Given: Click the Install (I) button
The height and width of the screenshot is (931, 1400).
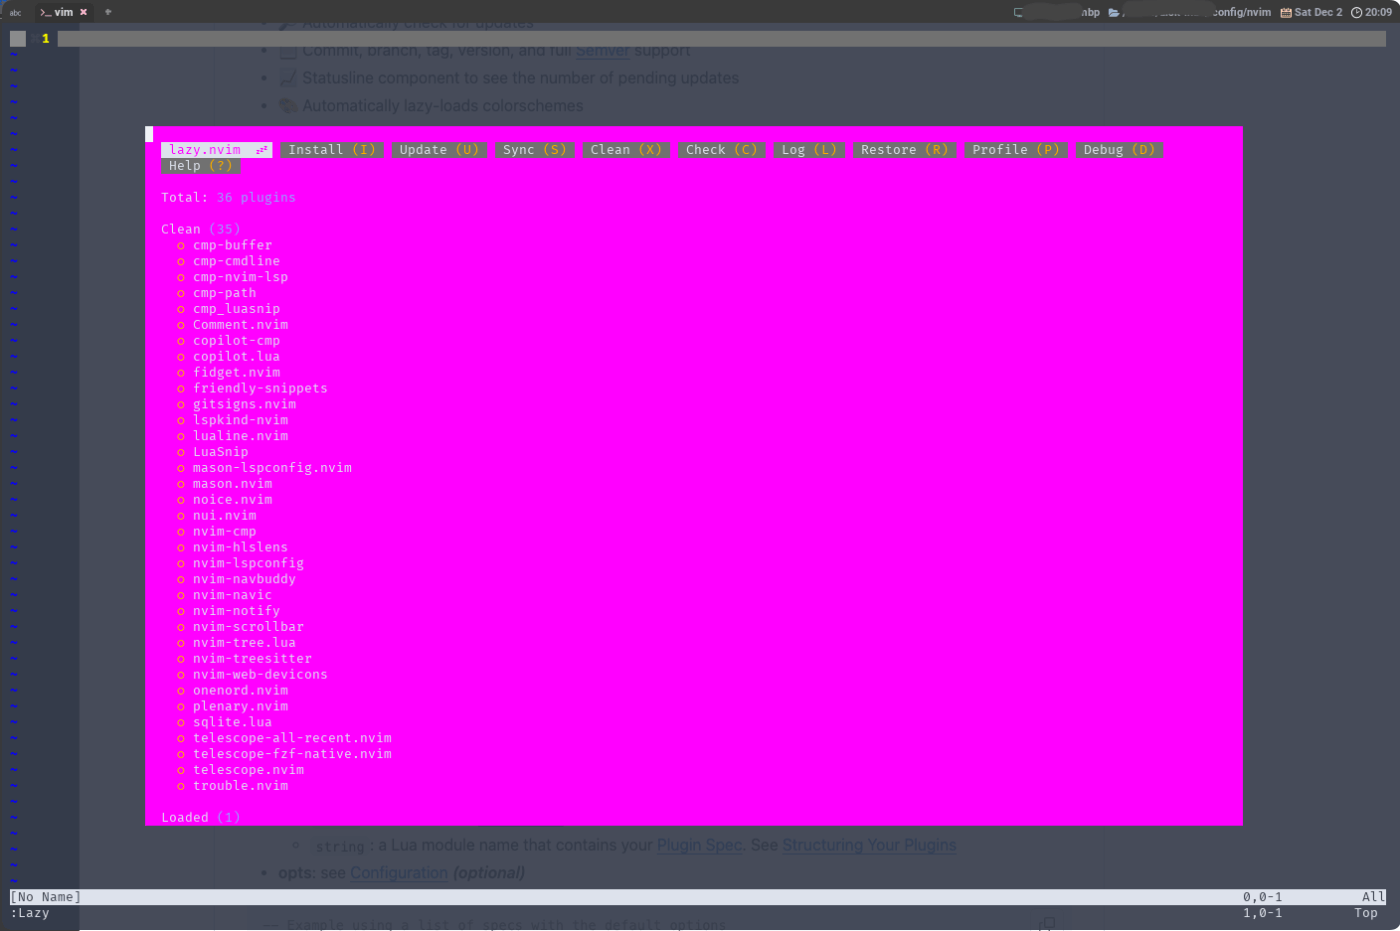Looking at the screenshot, I should pos(331,150).
